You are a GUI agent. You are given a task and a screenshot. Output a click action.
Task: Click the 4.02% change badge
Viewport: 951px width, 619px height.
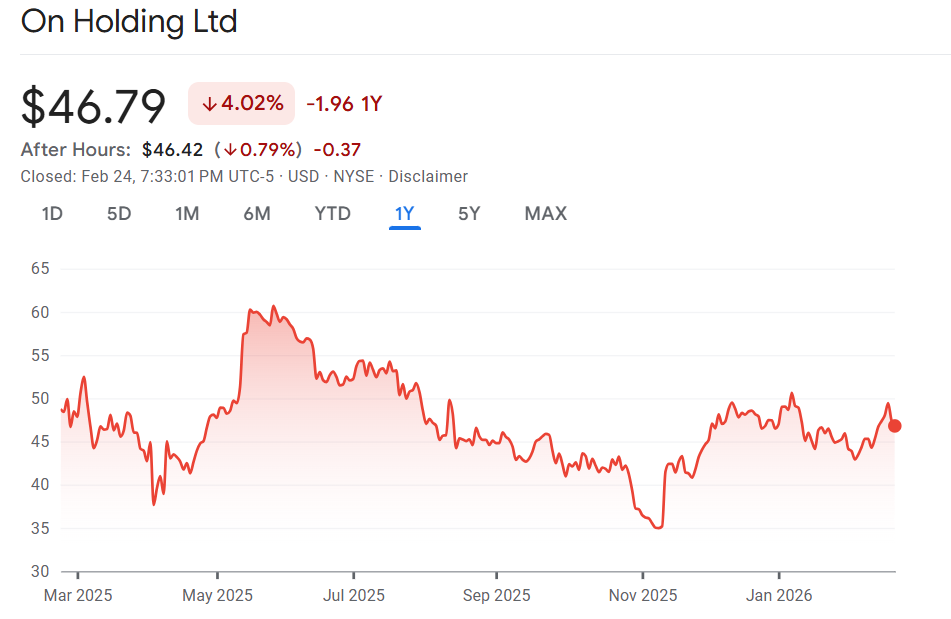[x=241, y=104]
